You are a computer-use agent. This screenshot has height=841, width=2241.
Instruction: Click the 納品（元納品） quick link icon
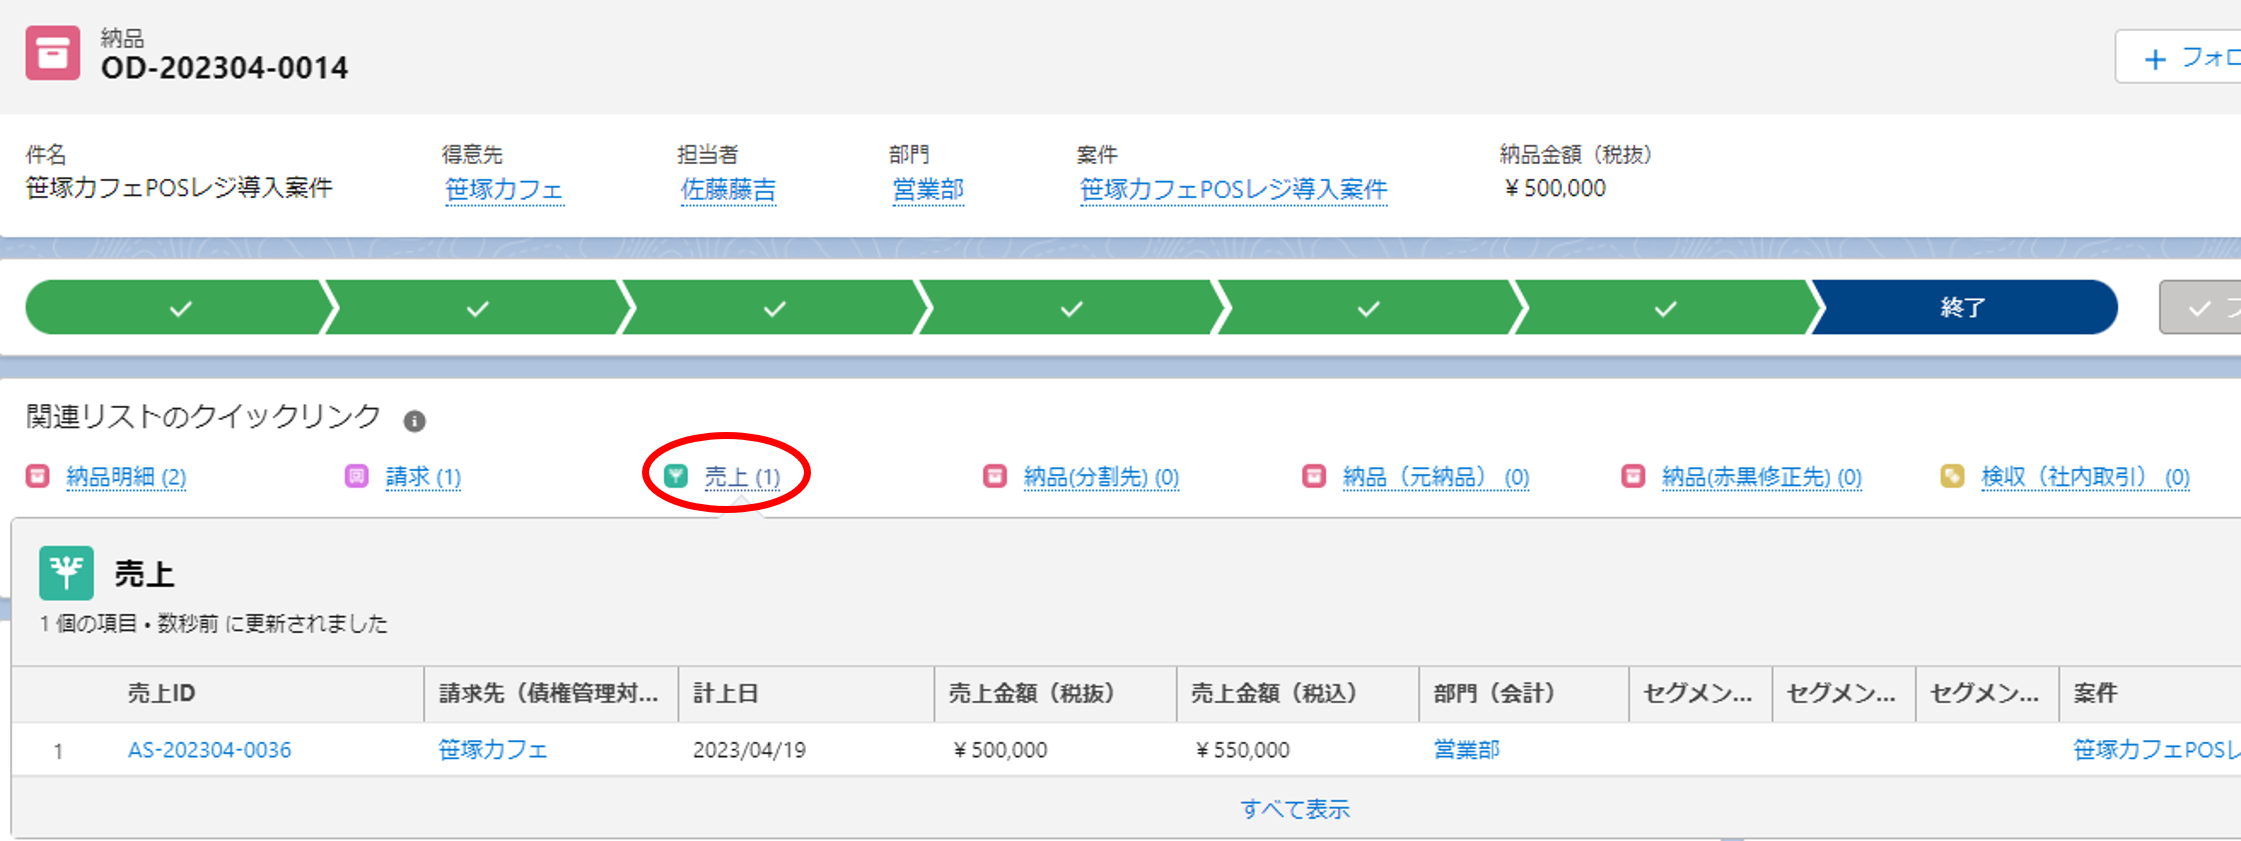click(x=1314, y=476)
